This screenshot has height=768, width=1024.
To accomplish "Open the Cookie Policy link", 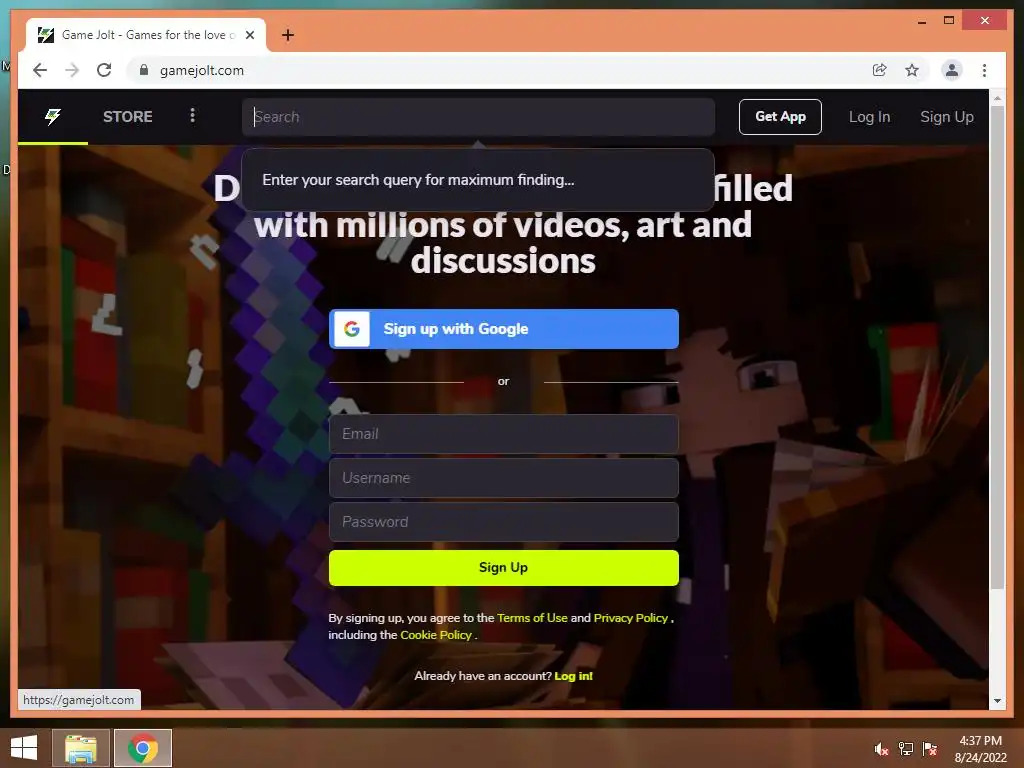I will click(436, 635).
